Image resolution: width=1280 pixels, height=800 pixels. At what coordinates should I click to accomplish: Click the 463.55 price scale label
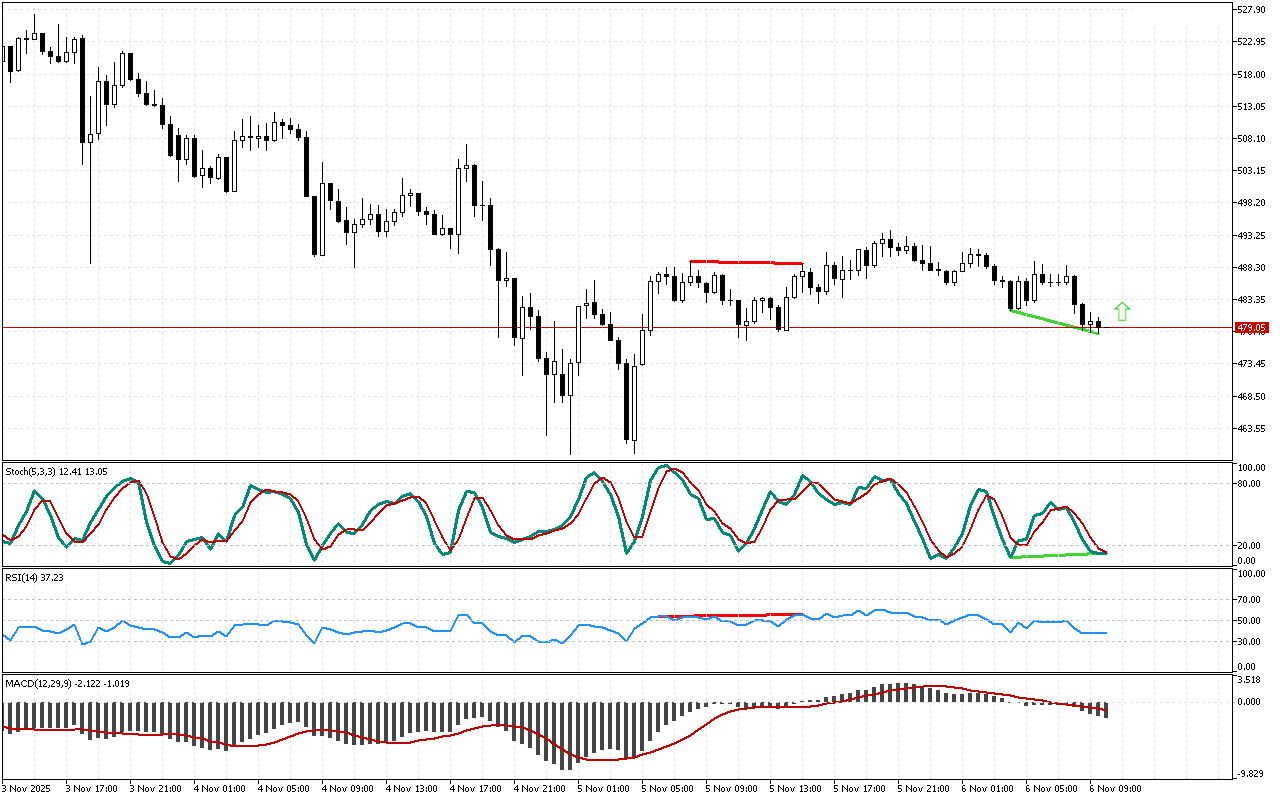pyautogui.click(x=1251, y=429)
